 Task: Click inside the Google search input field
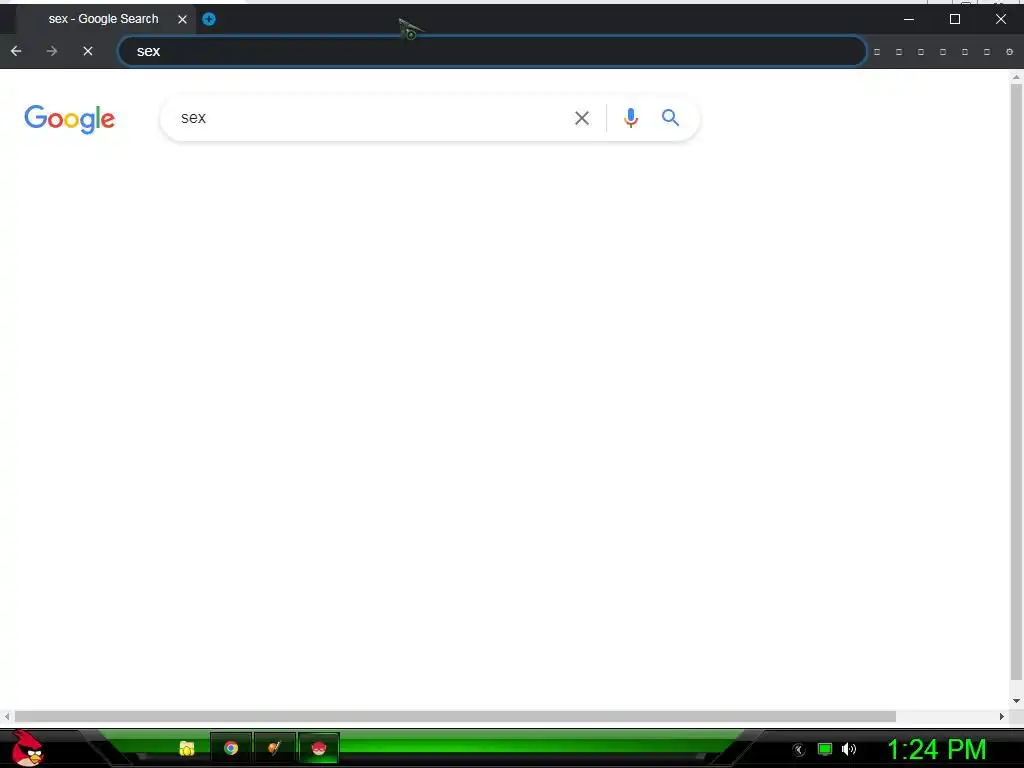[x=372, y=118]
